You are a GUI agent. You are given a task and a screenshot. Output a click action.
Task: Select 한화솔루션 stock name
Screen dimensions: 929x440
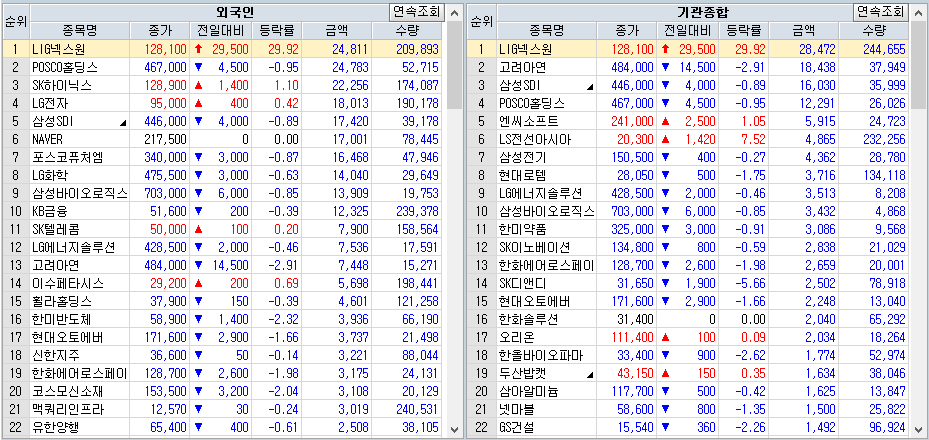click(528, 320)
